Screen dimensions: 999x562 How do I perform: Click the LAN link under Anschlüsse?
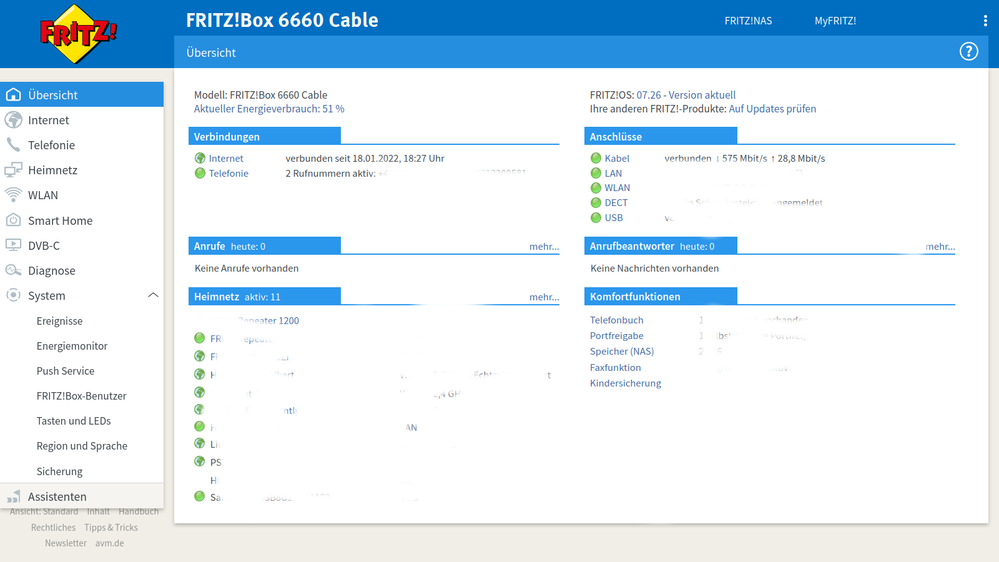[613, 173]
